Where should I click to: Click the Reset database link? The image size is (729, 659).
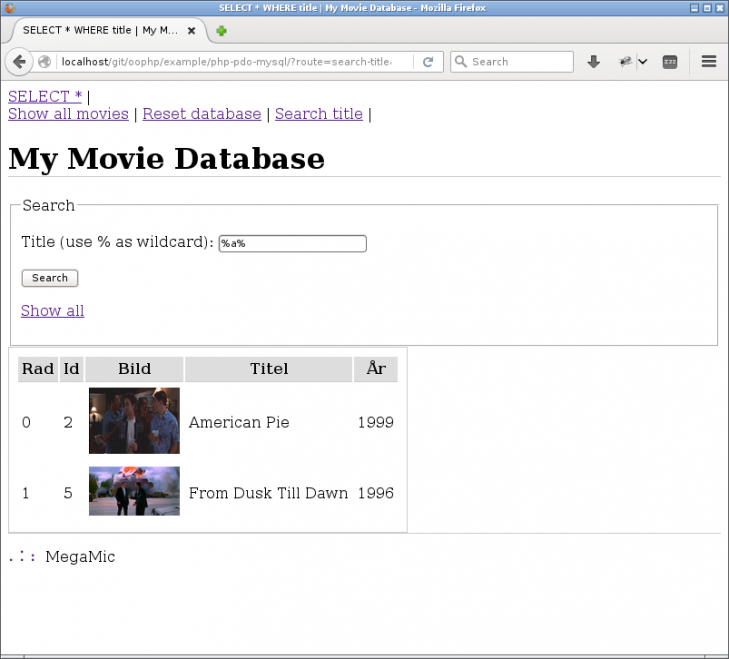[x=202, y=114]
